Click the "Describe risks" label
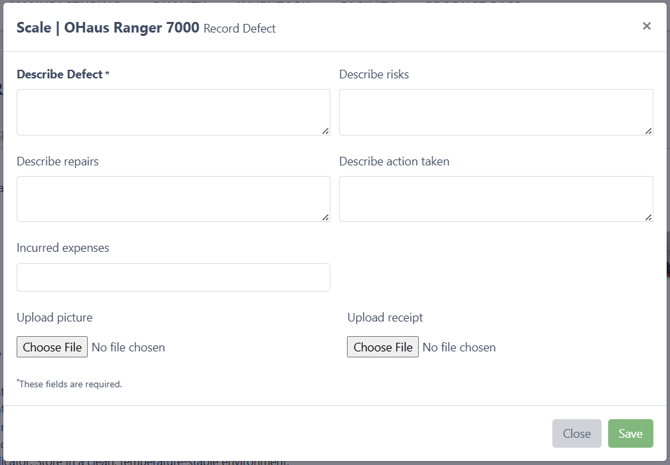This screenshot has height=465, width=670. pos(374,74)
